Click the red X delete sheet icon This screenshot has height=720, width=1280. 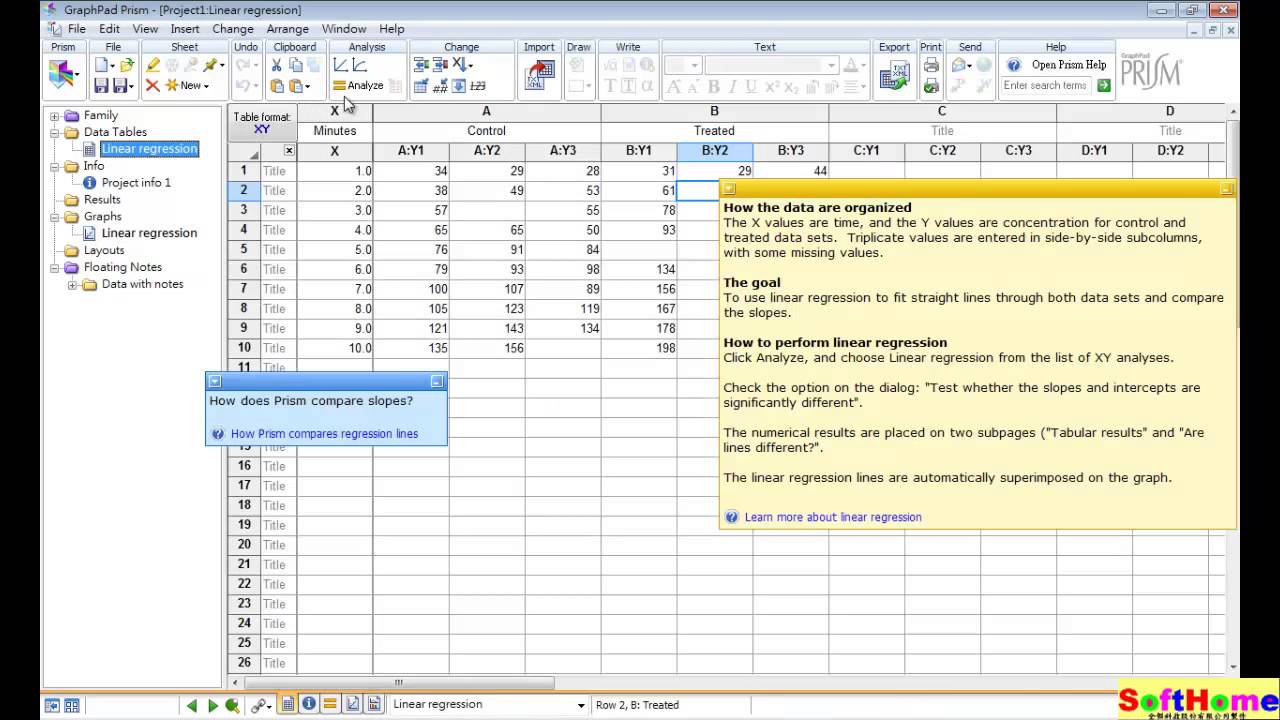click(152, 86)
